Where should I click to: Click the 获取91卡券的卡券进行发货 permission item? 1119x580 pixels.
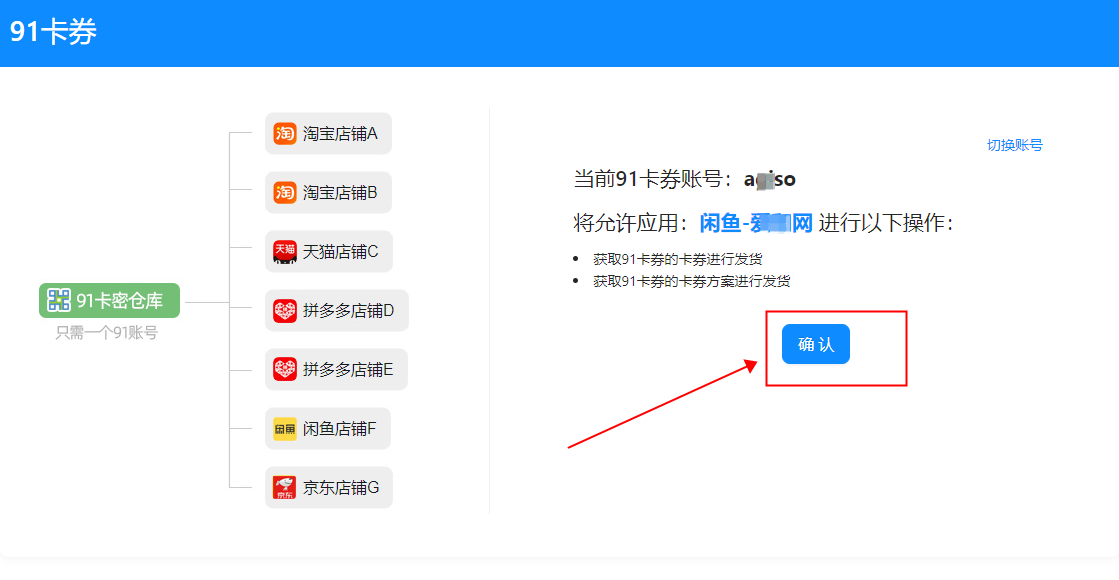point(677,259)
